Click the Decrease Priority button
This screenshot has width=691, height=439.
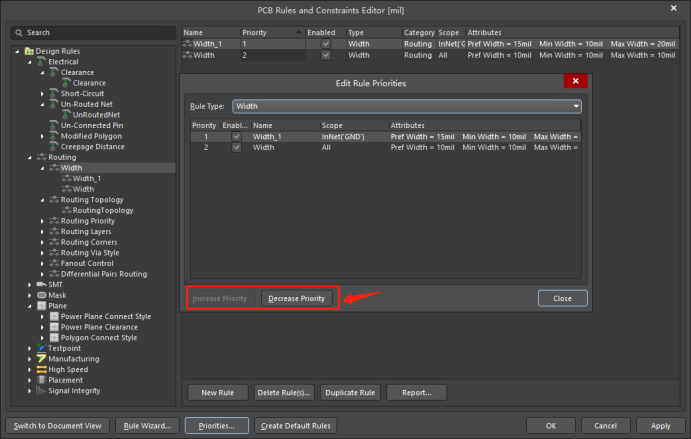[297, 298]
